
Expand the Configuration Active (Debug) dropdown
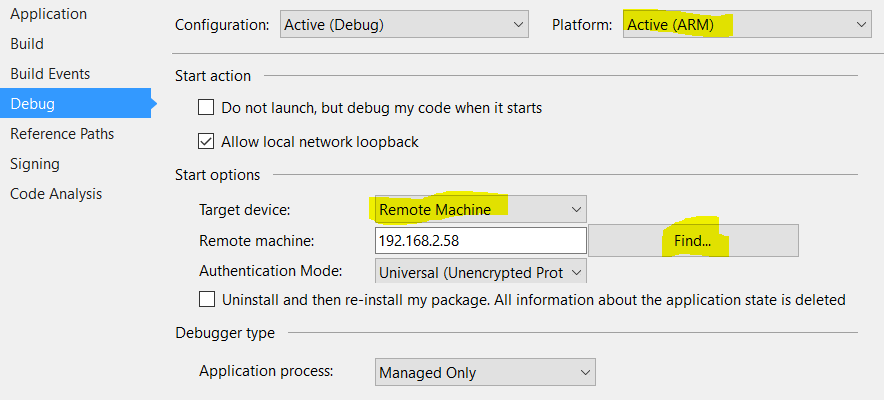[404, 25]
